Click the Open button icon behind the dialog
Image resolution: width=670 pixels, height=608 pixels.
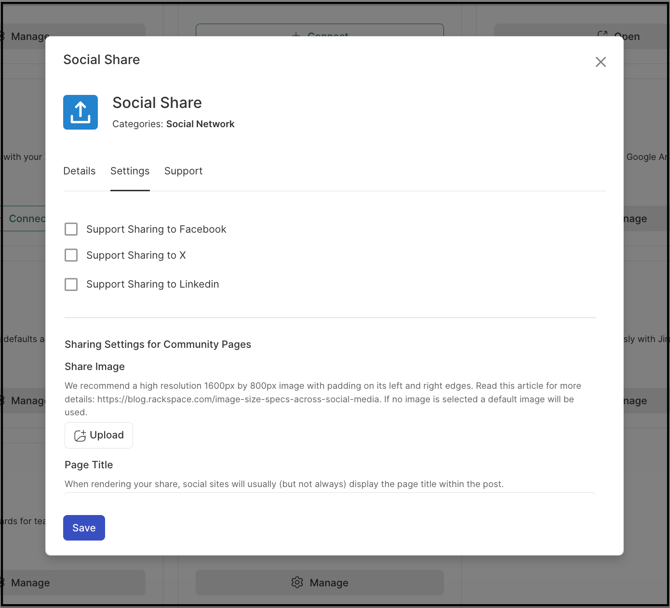(602, 35)
